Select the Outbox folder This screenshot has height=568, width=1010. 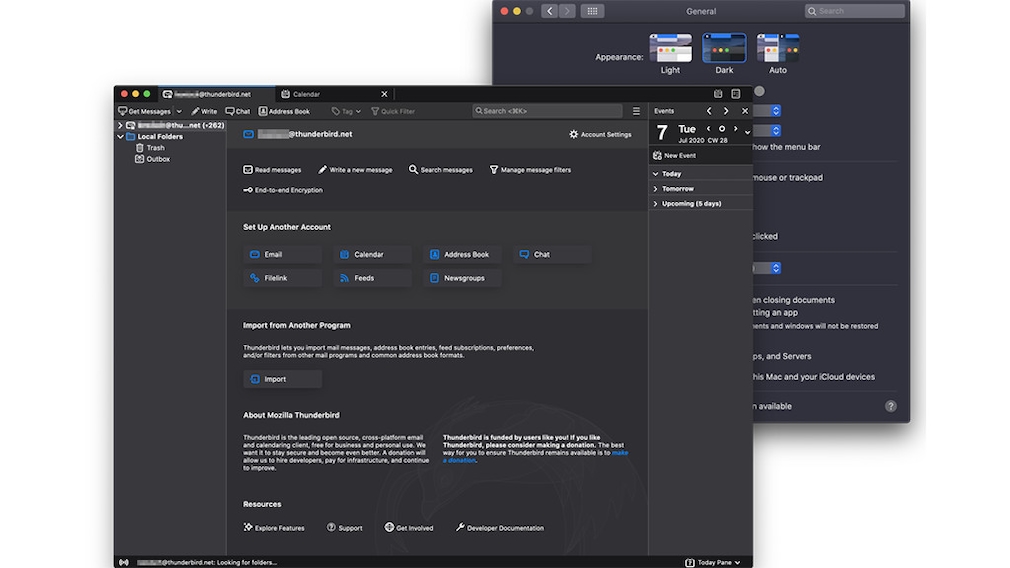[152, 159]
